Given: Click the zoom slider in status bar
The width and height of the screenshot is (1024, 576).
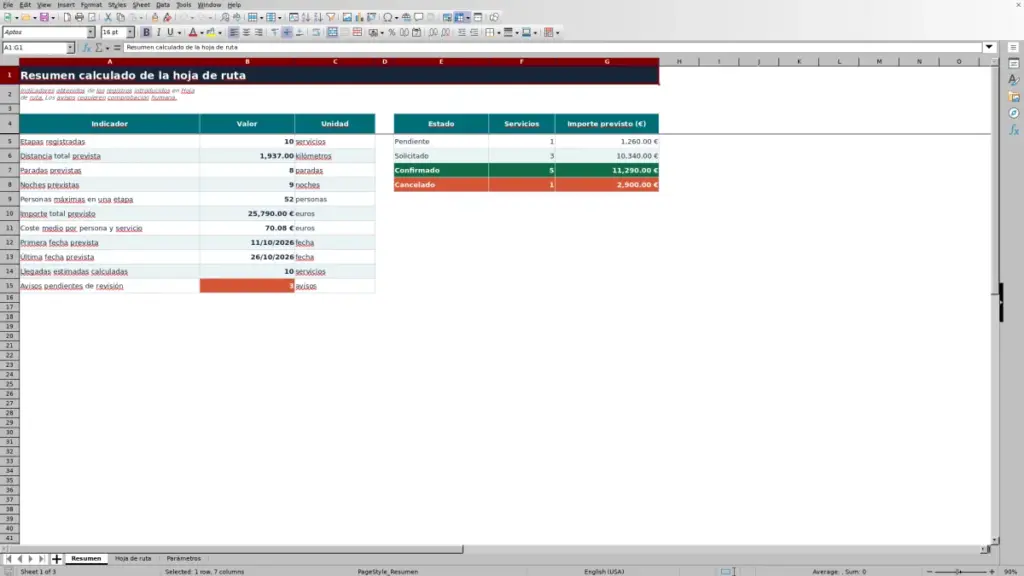Looking at the screenshot, I should tap(960, 571).
